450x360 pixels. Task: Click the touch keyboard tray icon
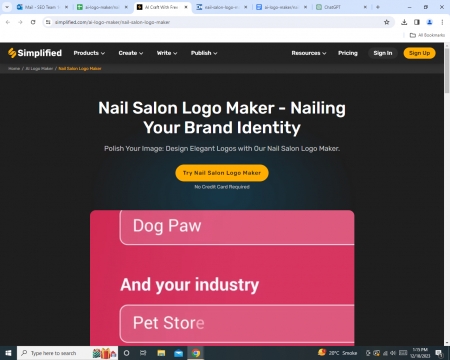(x=403, y=353)
